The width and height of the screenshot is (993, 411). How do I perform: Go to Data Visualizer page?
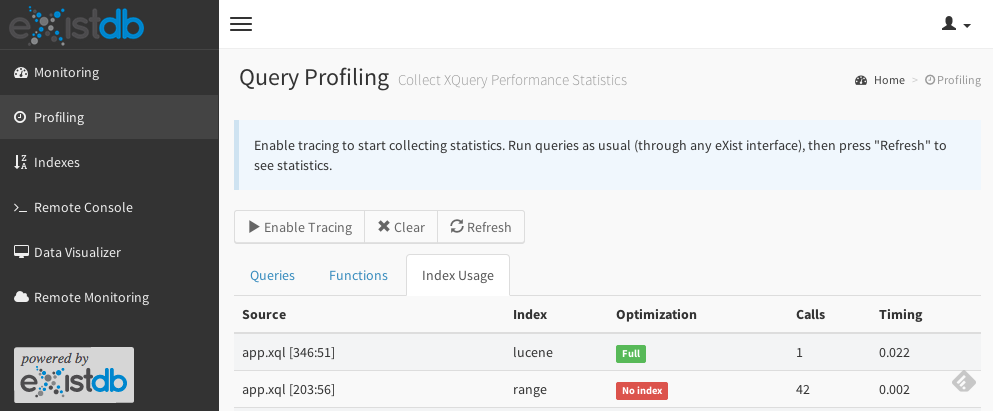(77, 252)
